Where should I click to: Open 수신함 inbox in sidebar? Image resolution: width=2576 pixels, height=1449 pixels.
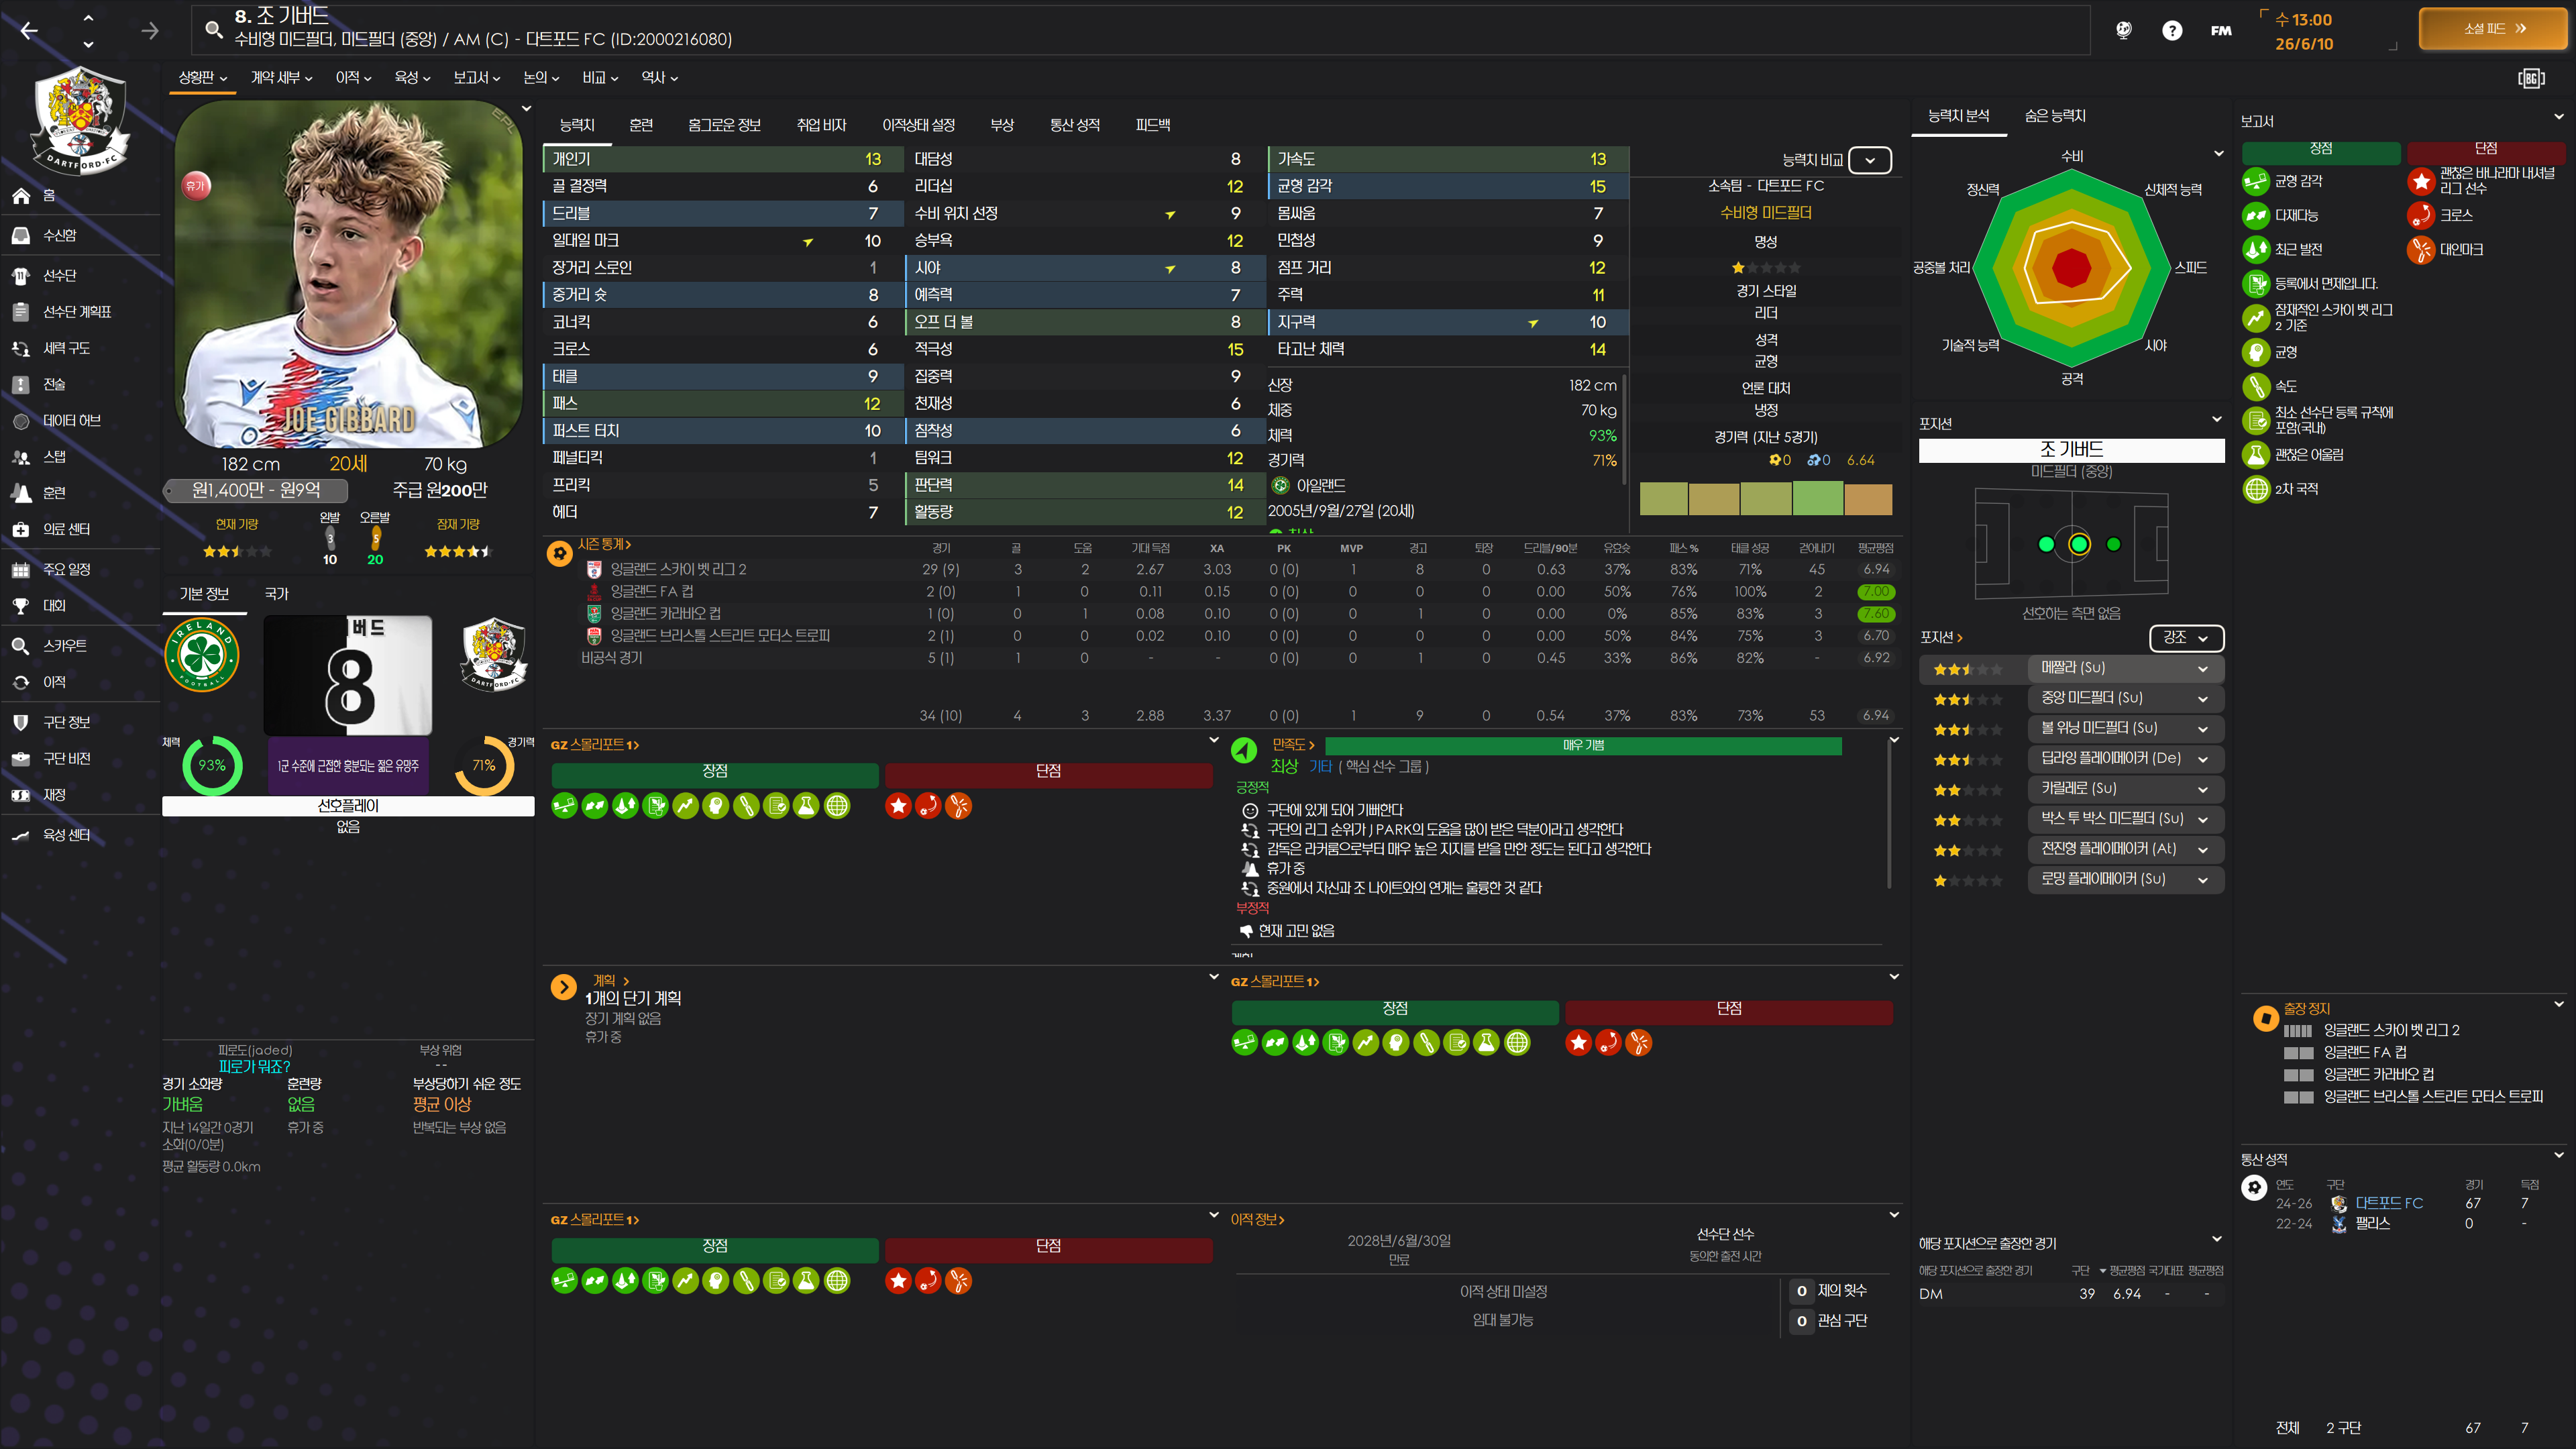[x=59, y=236]
